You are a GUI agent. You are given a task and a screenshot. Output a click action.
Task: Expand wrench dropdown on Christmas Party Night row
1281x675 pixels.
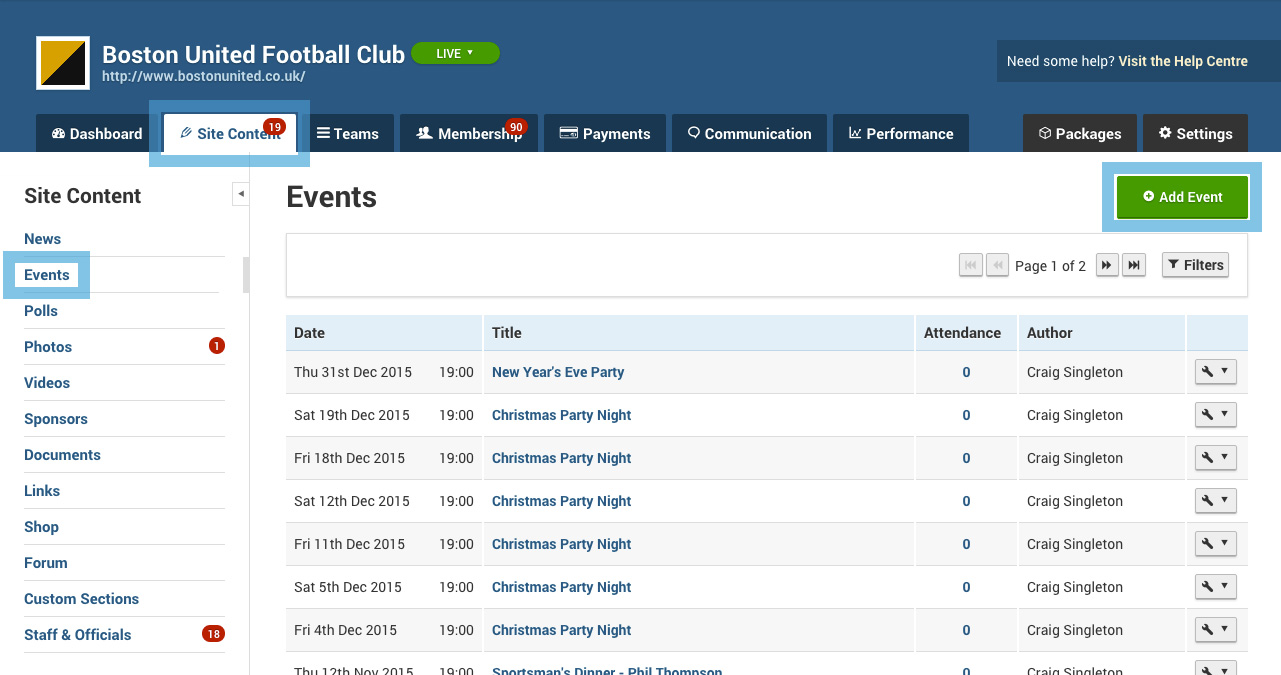(1226, 414)
